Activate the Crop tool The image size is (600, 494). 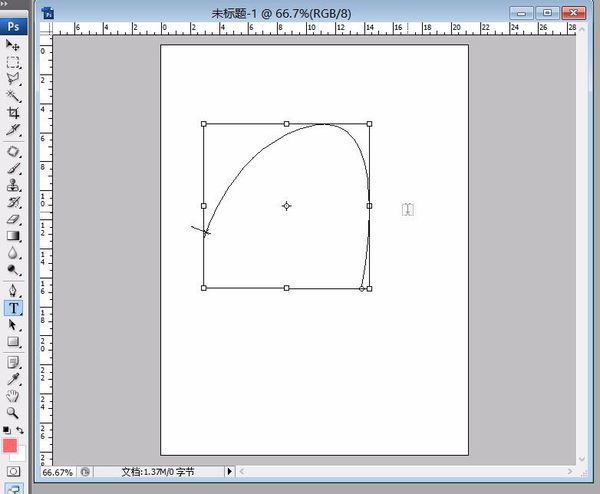click(x=13, y=113)
